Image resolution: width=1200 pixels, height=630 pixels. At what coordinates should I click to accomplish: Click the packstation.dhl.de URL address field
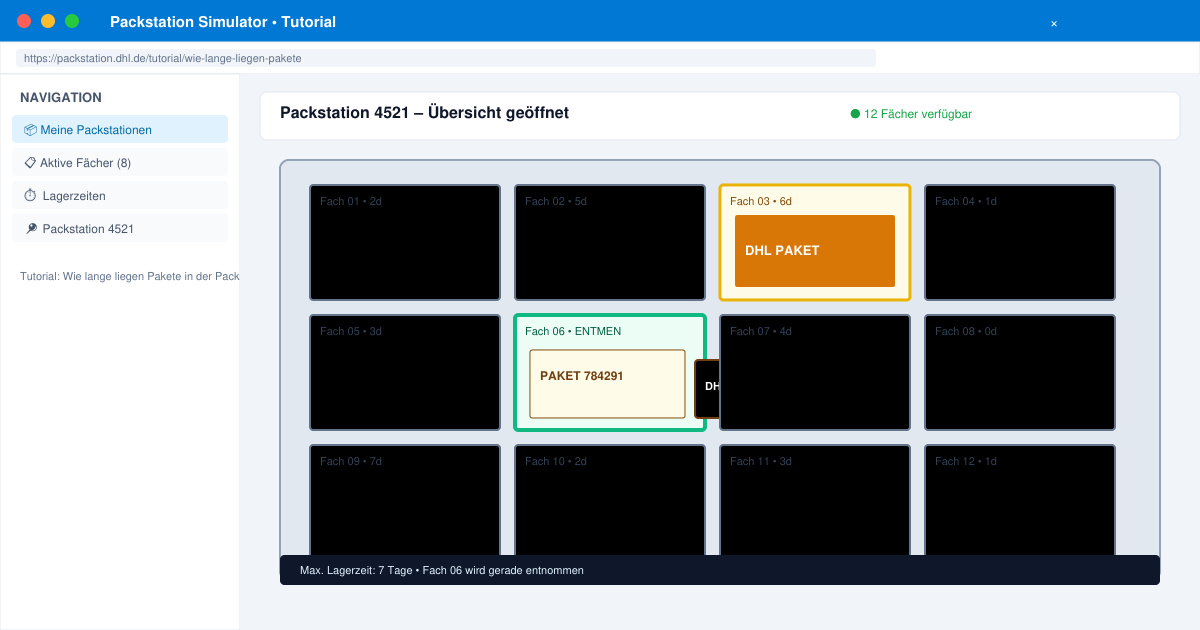446,58
